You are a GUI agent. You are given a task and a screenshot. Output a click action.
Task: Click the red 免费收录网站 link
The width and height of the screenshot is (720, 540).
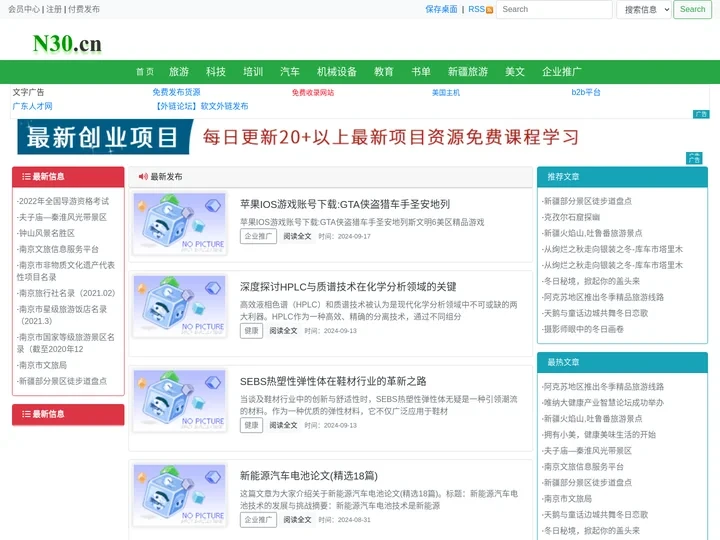(313, 92)
